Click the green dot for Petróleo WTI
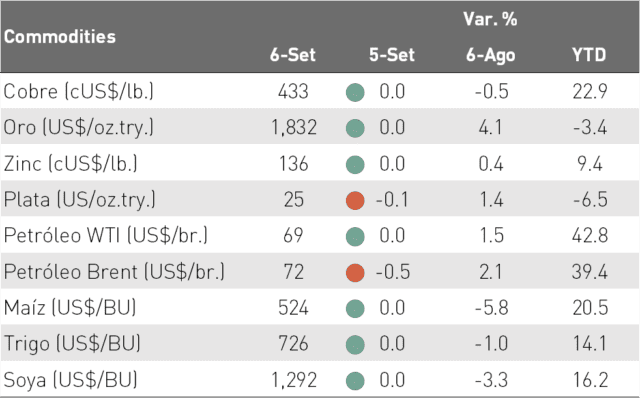Screen dimensions: 640x398 point(355,236)
